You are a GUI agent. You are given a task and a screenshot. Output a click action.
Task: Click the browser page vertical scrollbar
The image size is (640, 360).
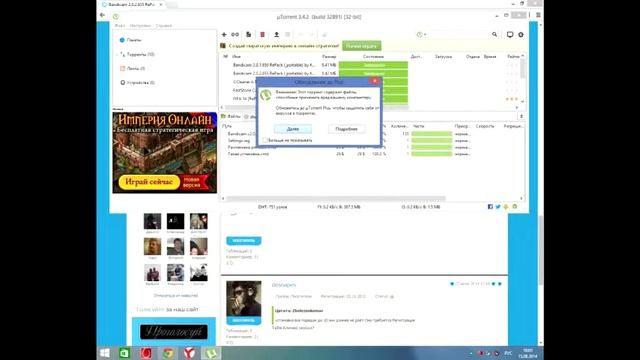541,251
